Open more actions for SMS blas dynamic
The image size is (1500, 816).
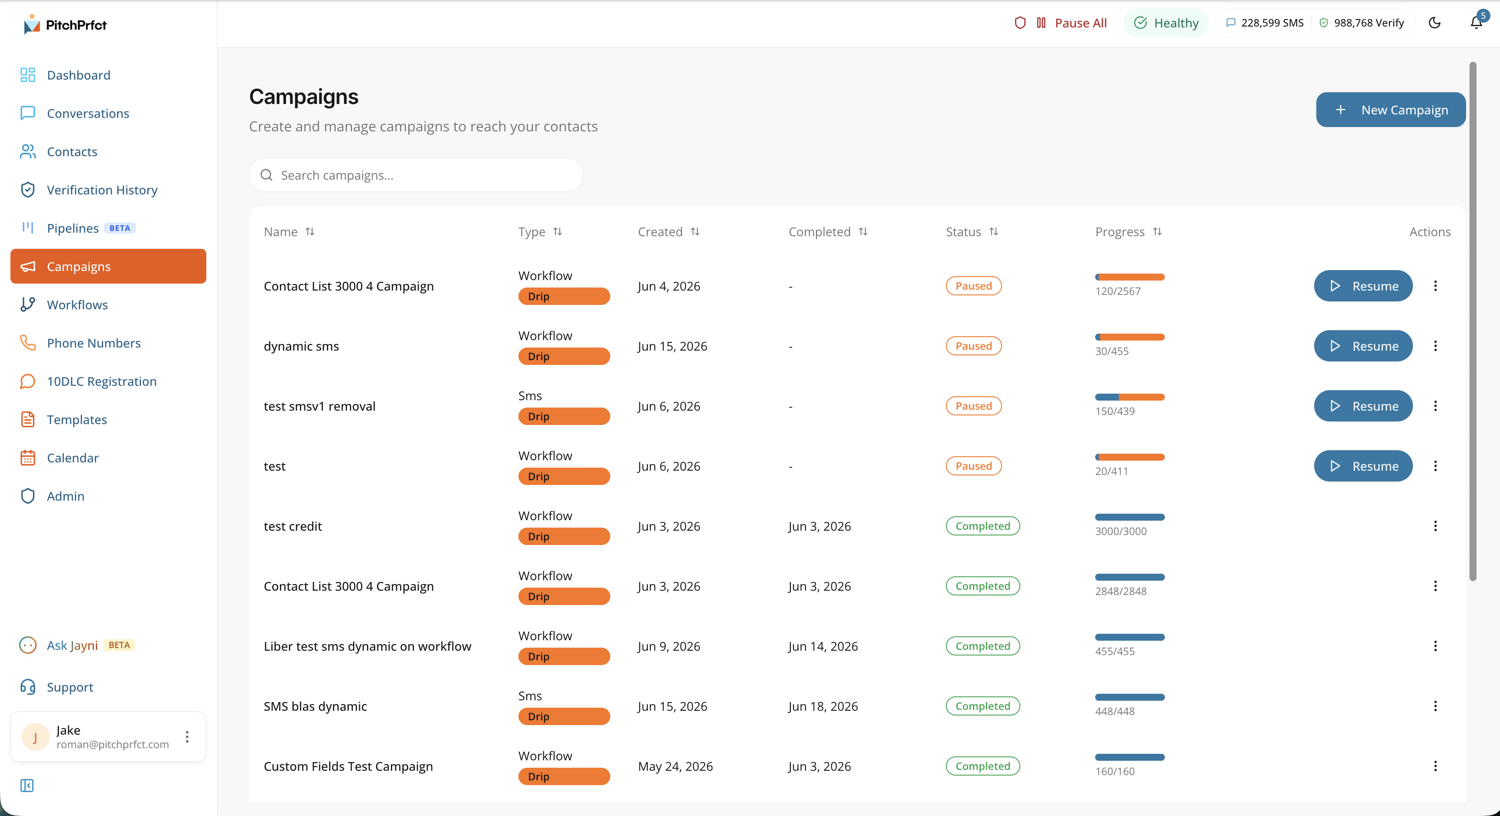tap(1435, 706)
